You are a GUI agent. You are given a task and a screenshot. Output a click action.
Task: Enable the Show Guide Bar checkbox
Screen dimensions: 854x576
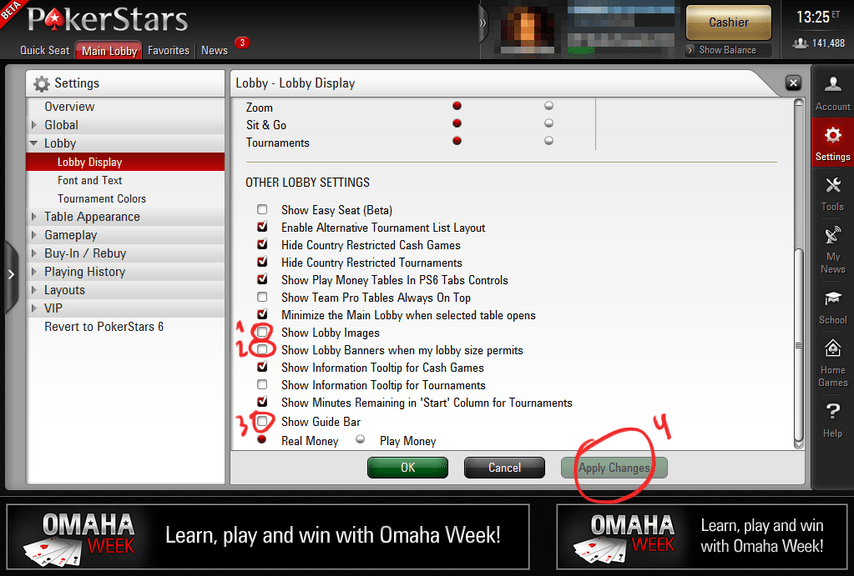tap(263, 421)
